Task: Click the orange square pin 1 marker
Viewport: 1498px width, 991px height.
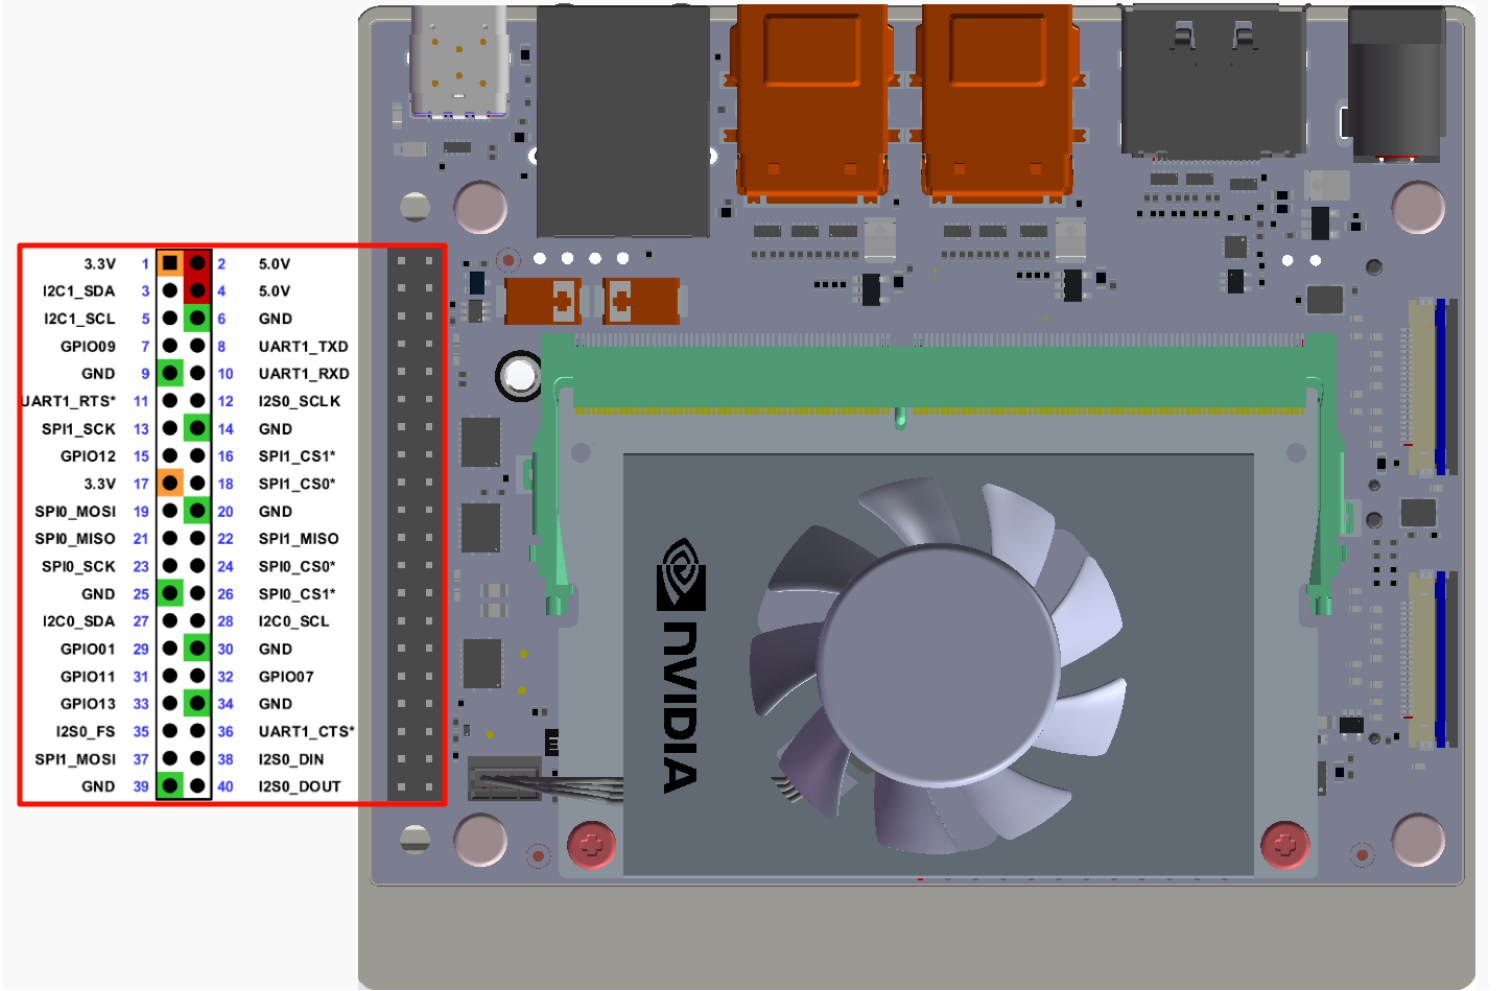Action: (170, 264)
